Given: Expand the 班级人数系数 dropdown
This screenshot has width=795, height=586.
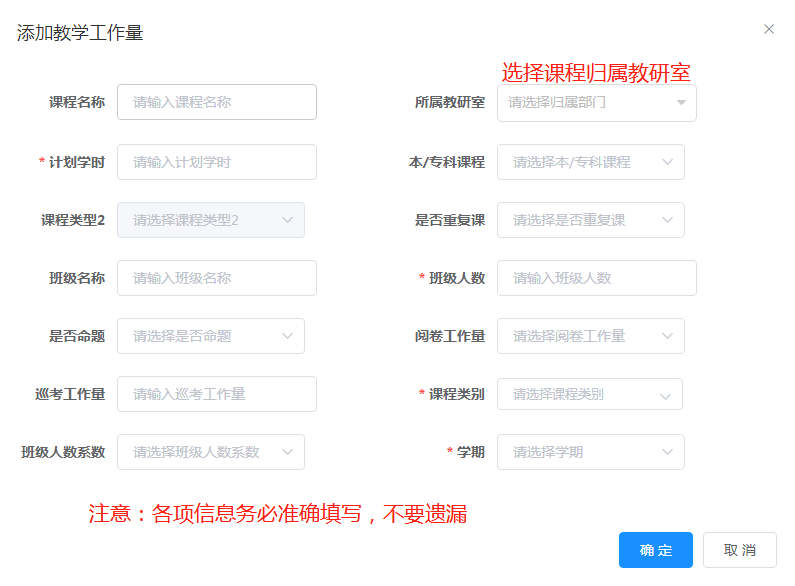Looking at the screenshot, I should [x=211, y=452].
